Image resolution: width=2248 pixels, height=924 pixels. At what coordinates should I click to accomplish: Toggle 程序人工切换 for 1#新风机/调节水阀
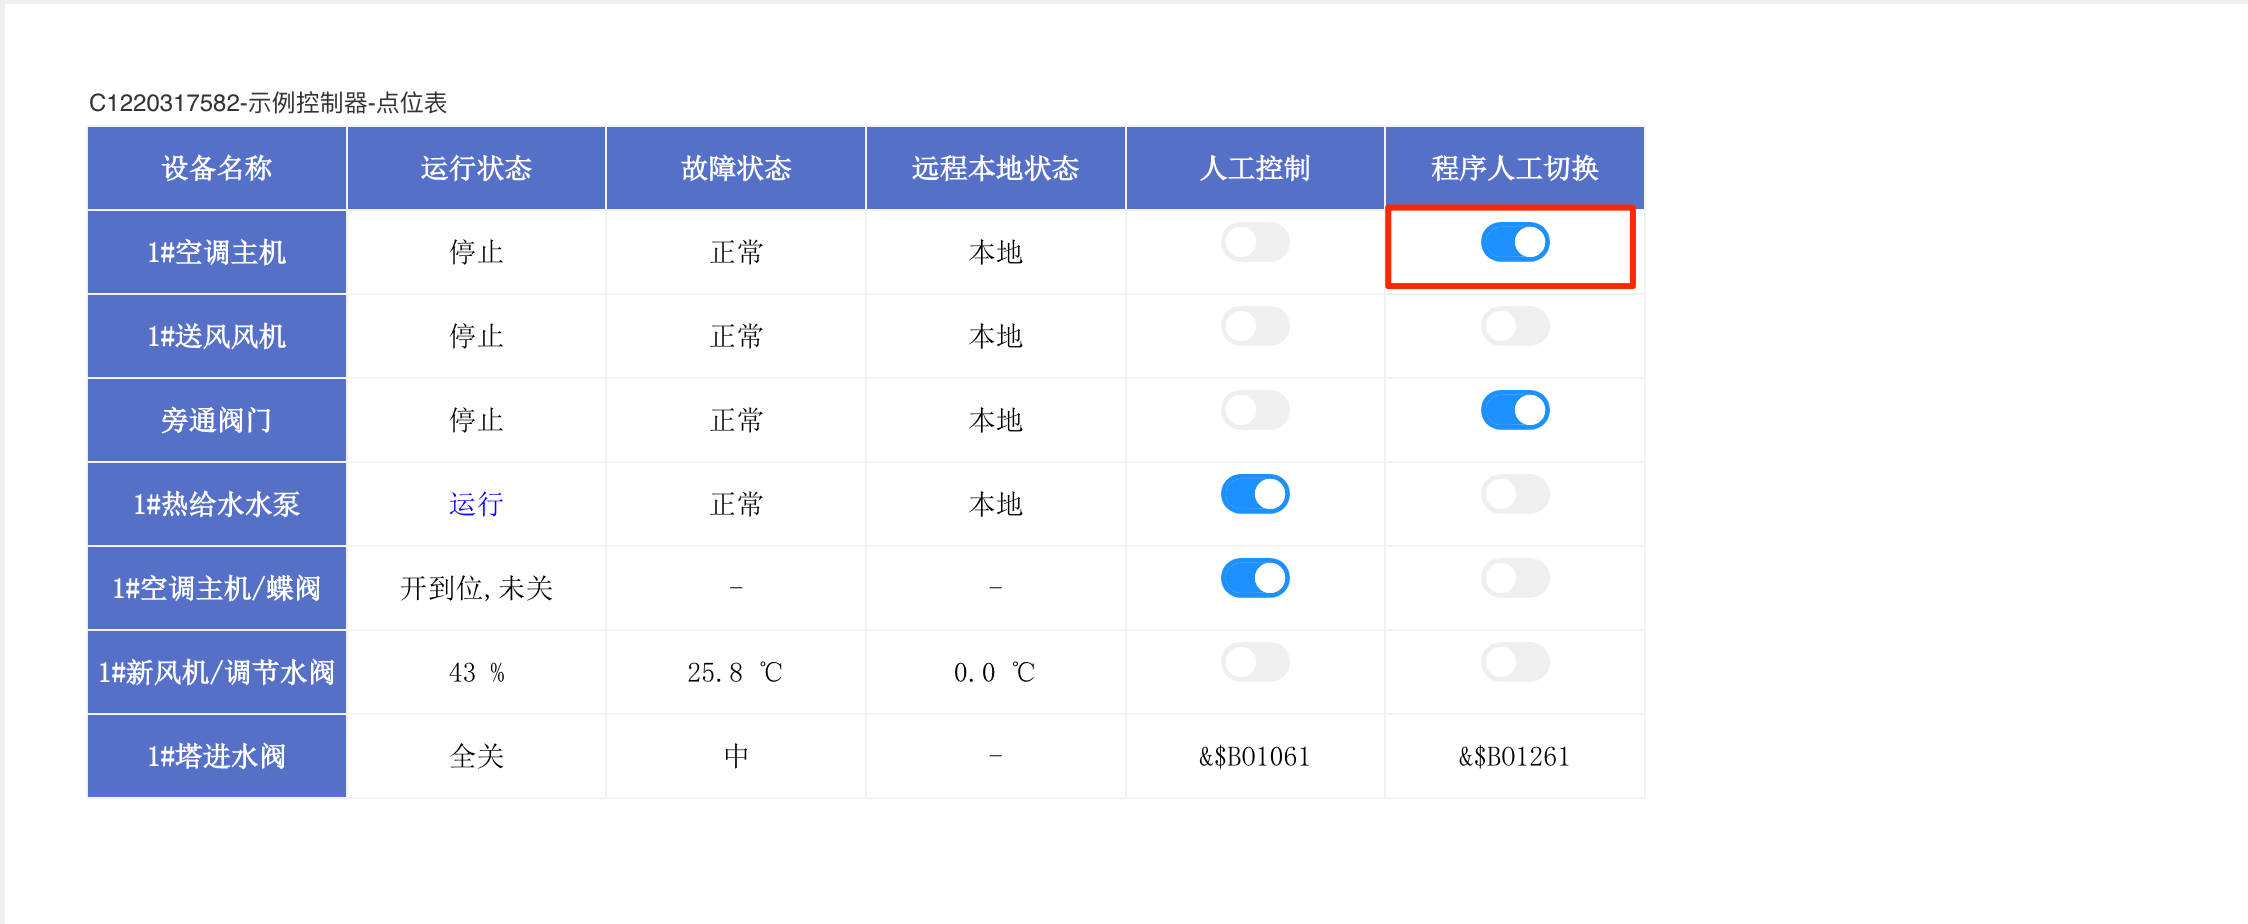(1515, 662)
